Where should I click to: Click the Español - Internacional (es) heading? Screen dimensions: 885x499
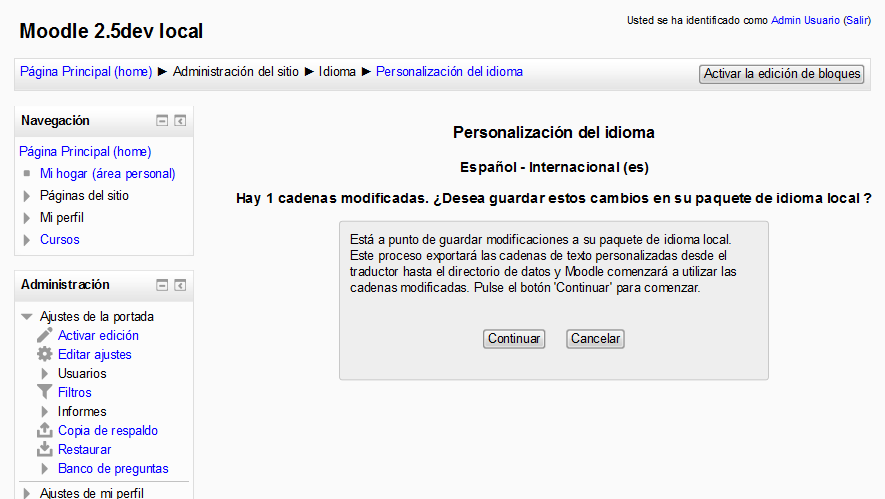tap(554, 167)
